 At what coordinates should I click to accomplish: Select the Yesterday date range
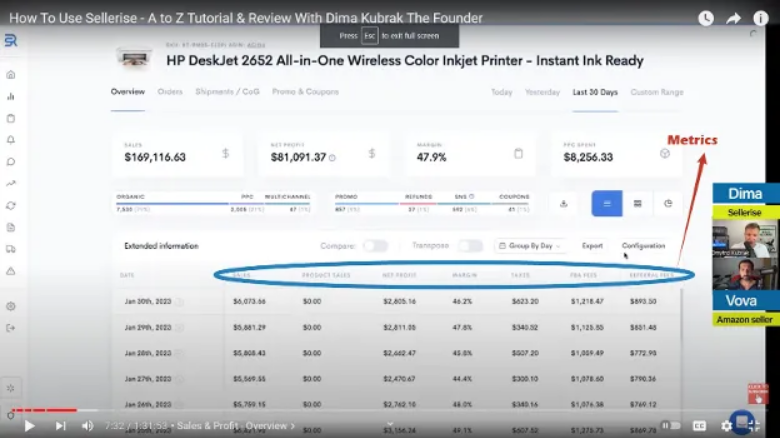(542, 93)
